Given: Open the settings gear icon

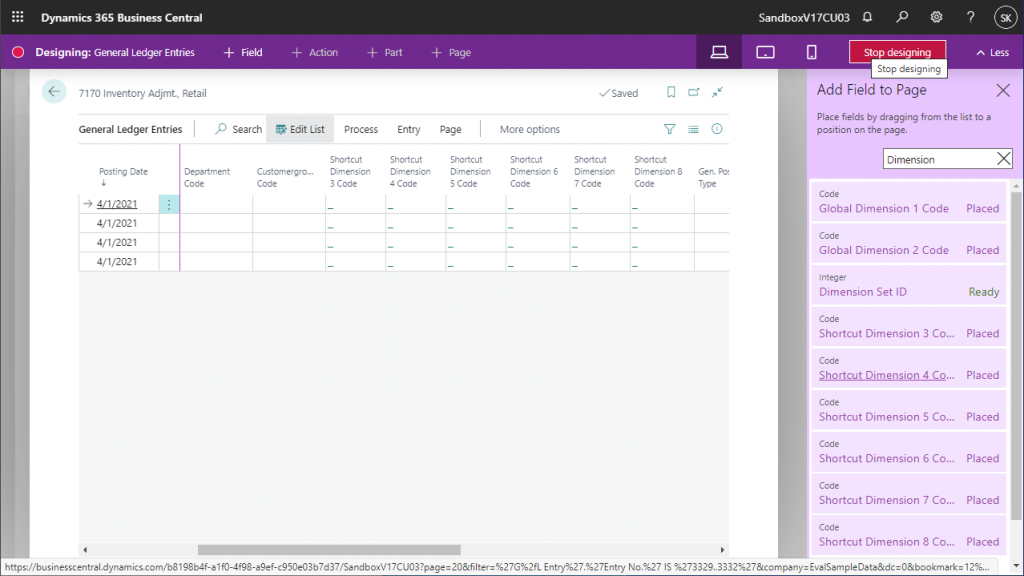Looking at the screenshot, I should pos(936,17).
